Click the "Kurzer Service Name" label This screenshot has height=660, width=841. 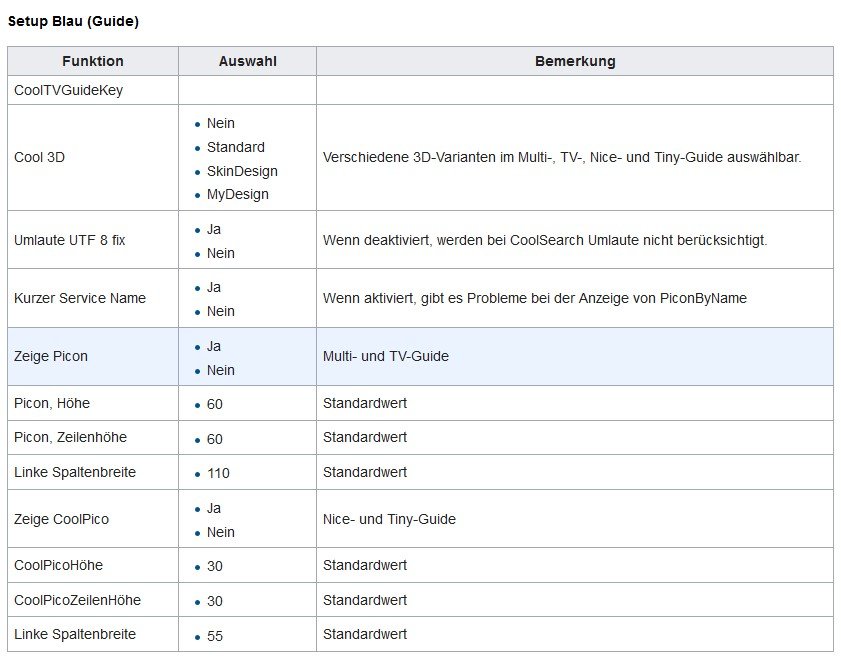point(80,298)
